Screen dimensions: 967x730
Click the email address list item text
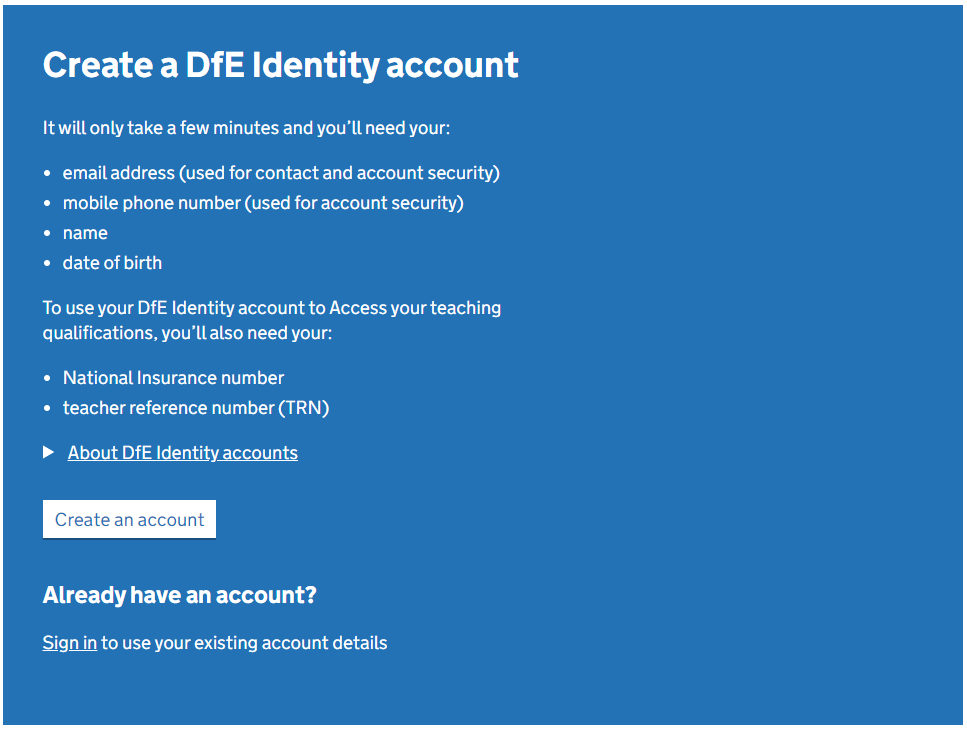[x=280, y=172]
